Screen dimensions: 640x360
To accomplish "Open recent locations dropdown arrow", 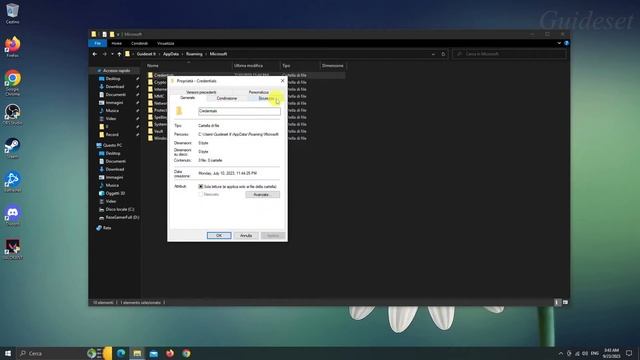I will (112, 54).
